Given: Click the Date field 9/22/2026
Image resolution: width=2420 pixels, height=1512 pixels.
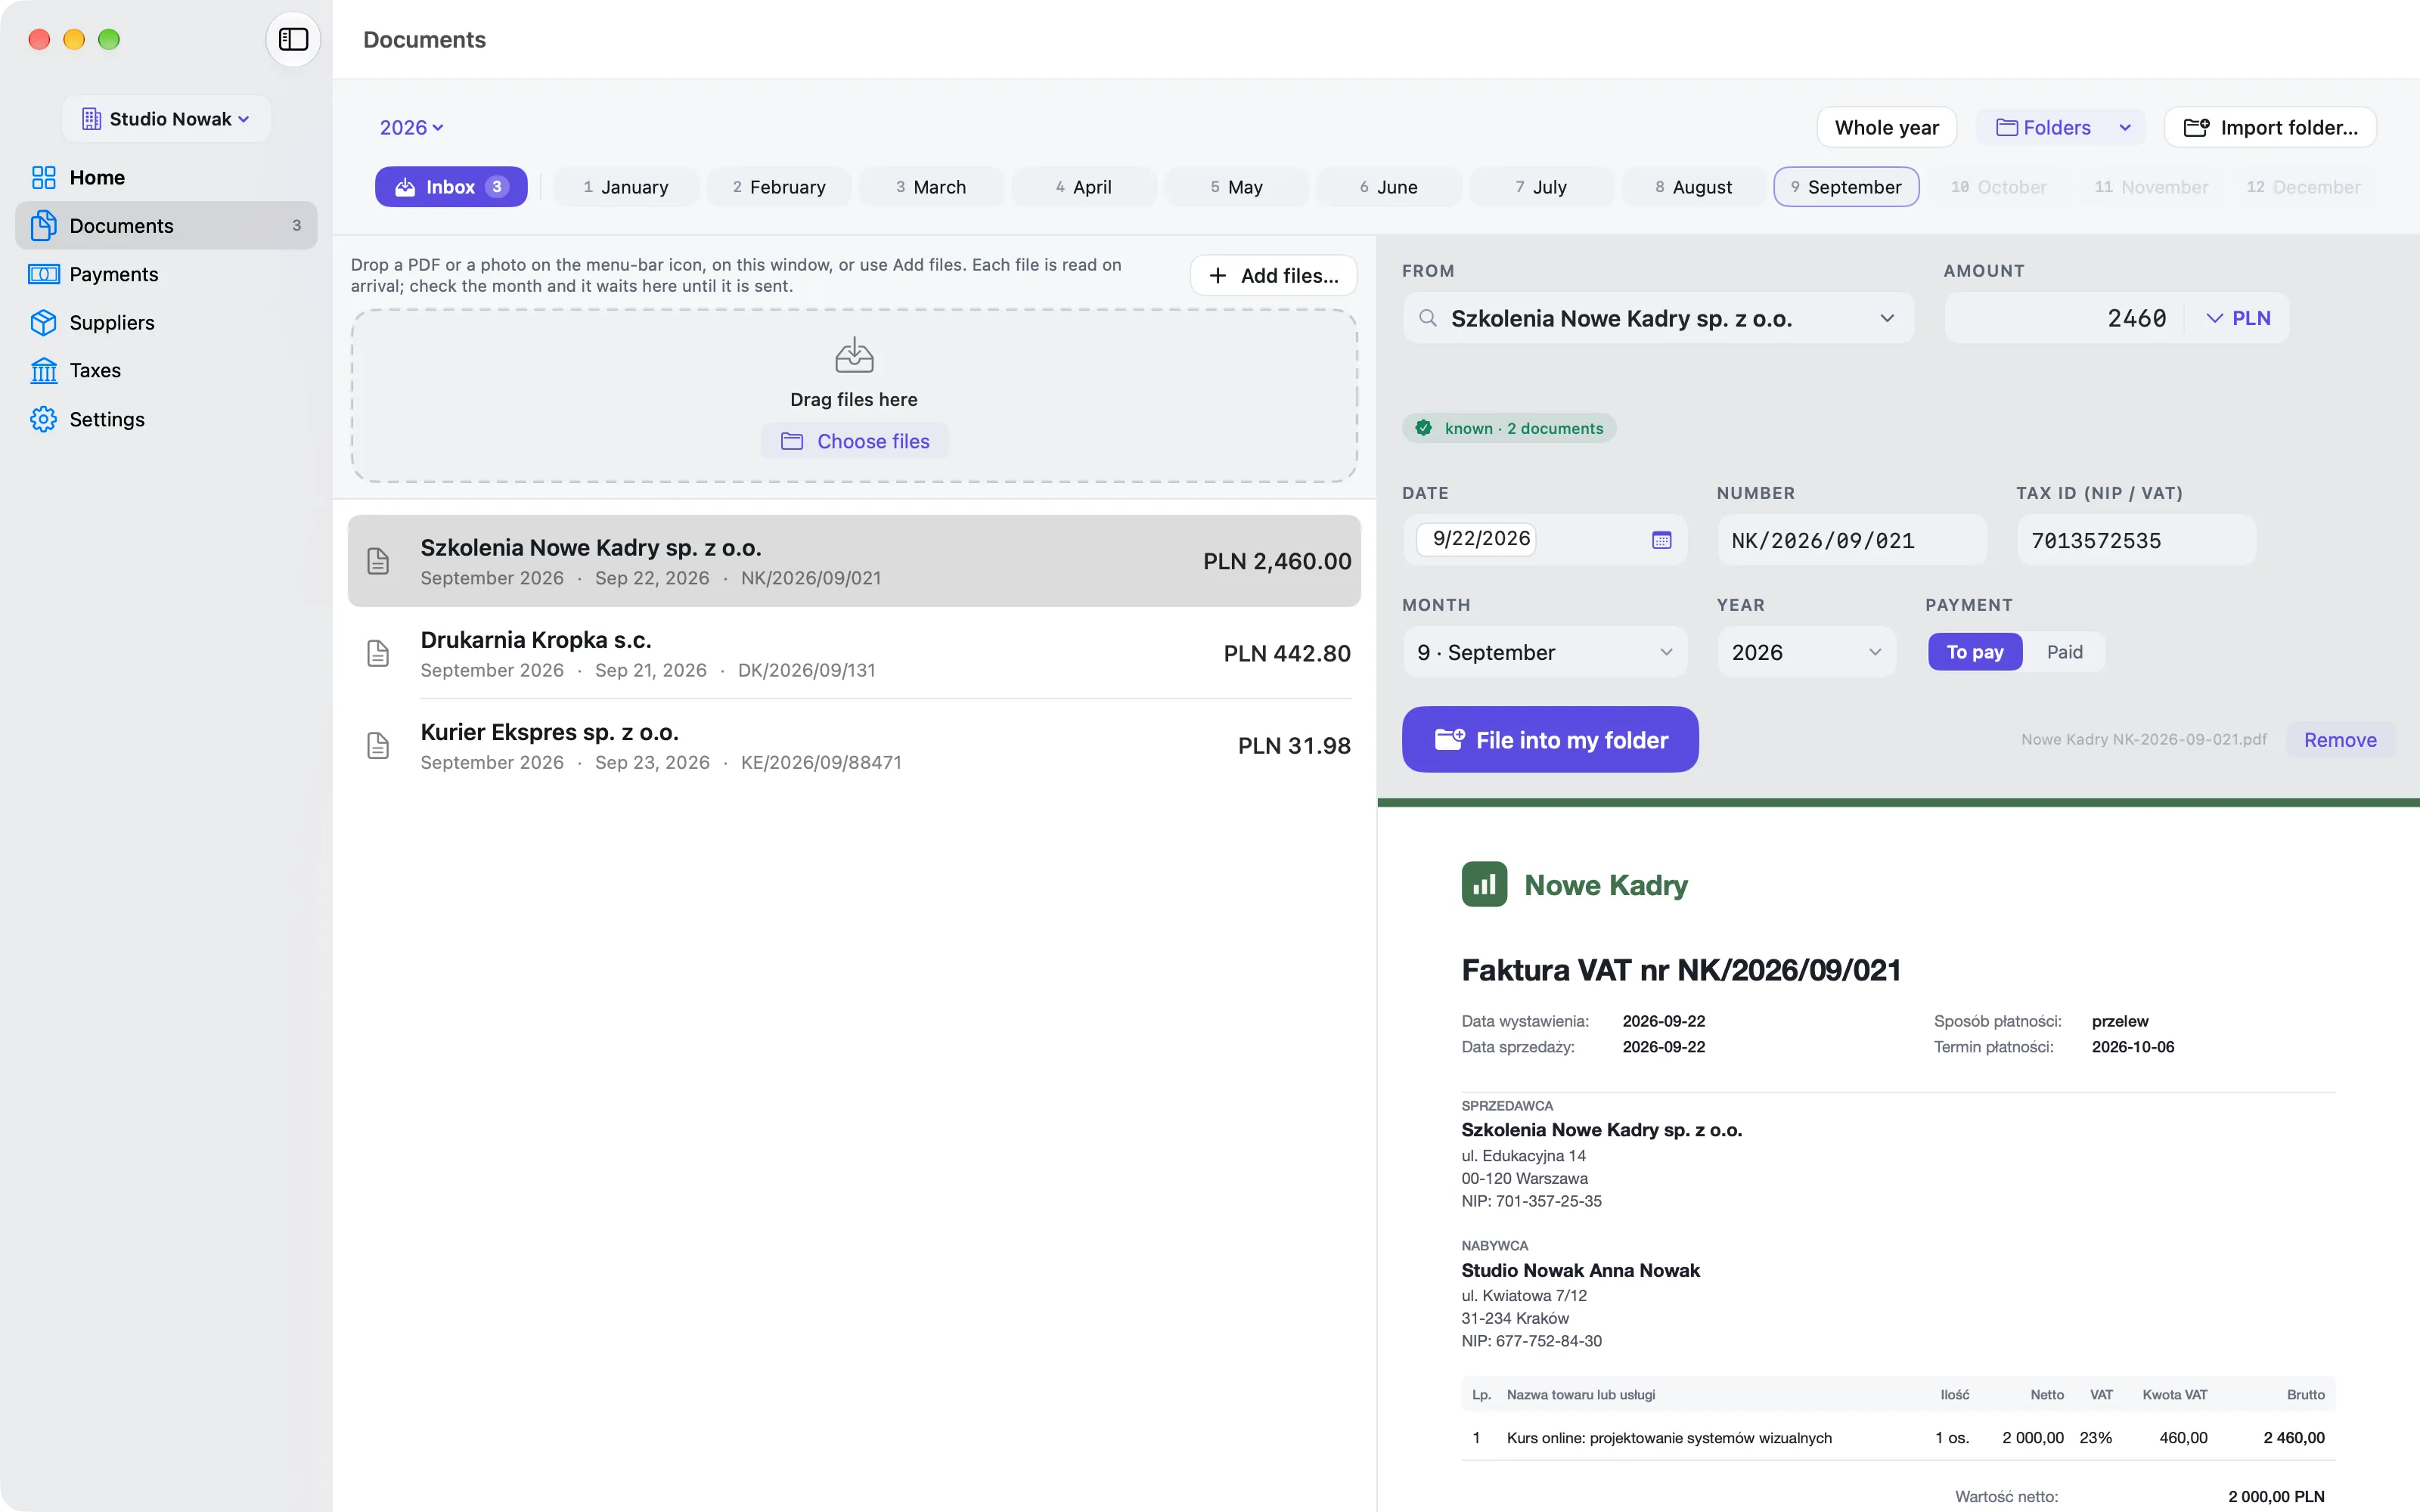Looking at the screenshot, I should (1545, 540).
